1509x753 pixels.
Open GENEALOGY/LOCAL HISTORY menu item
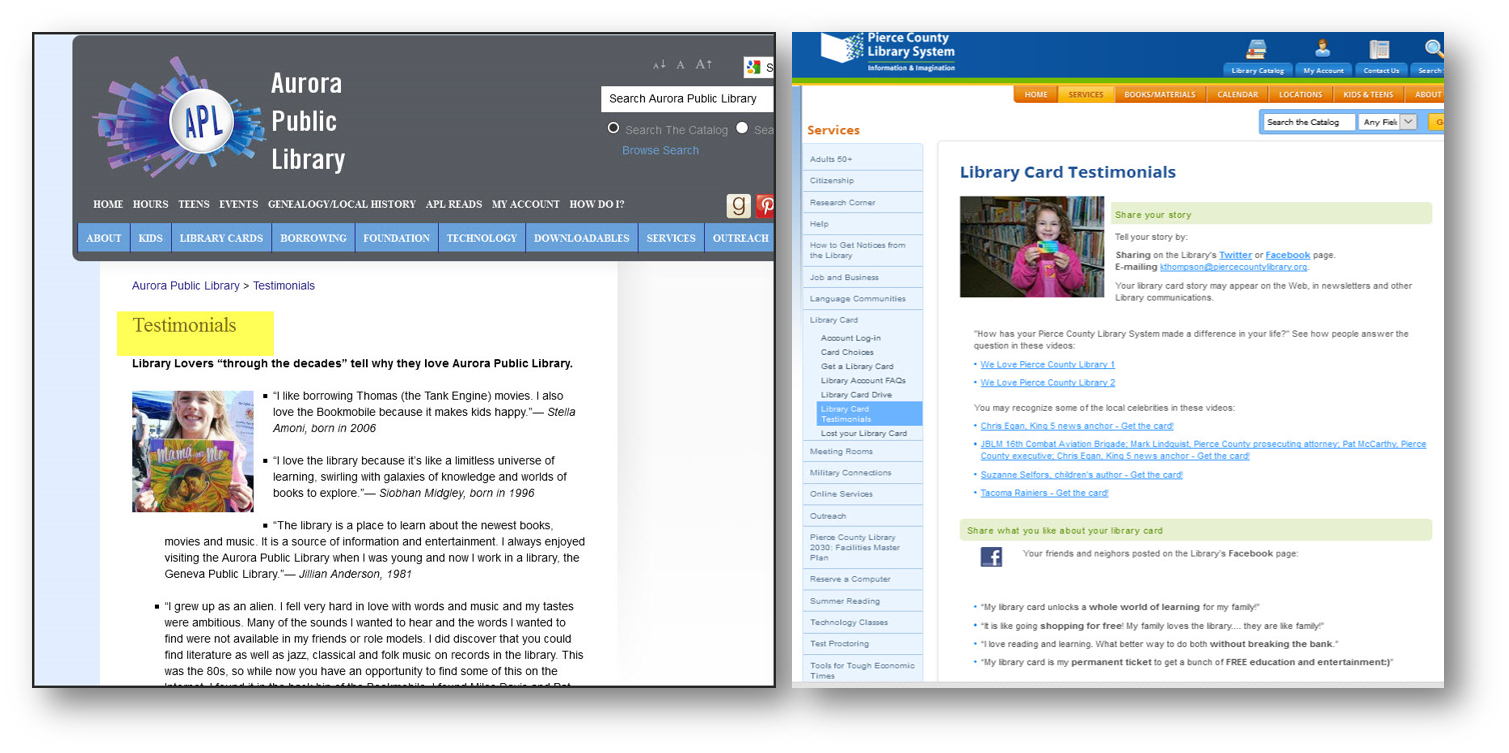tap(342, 204)
